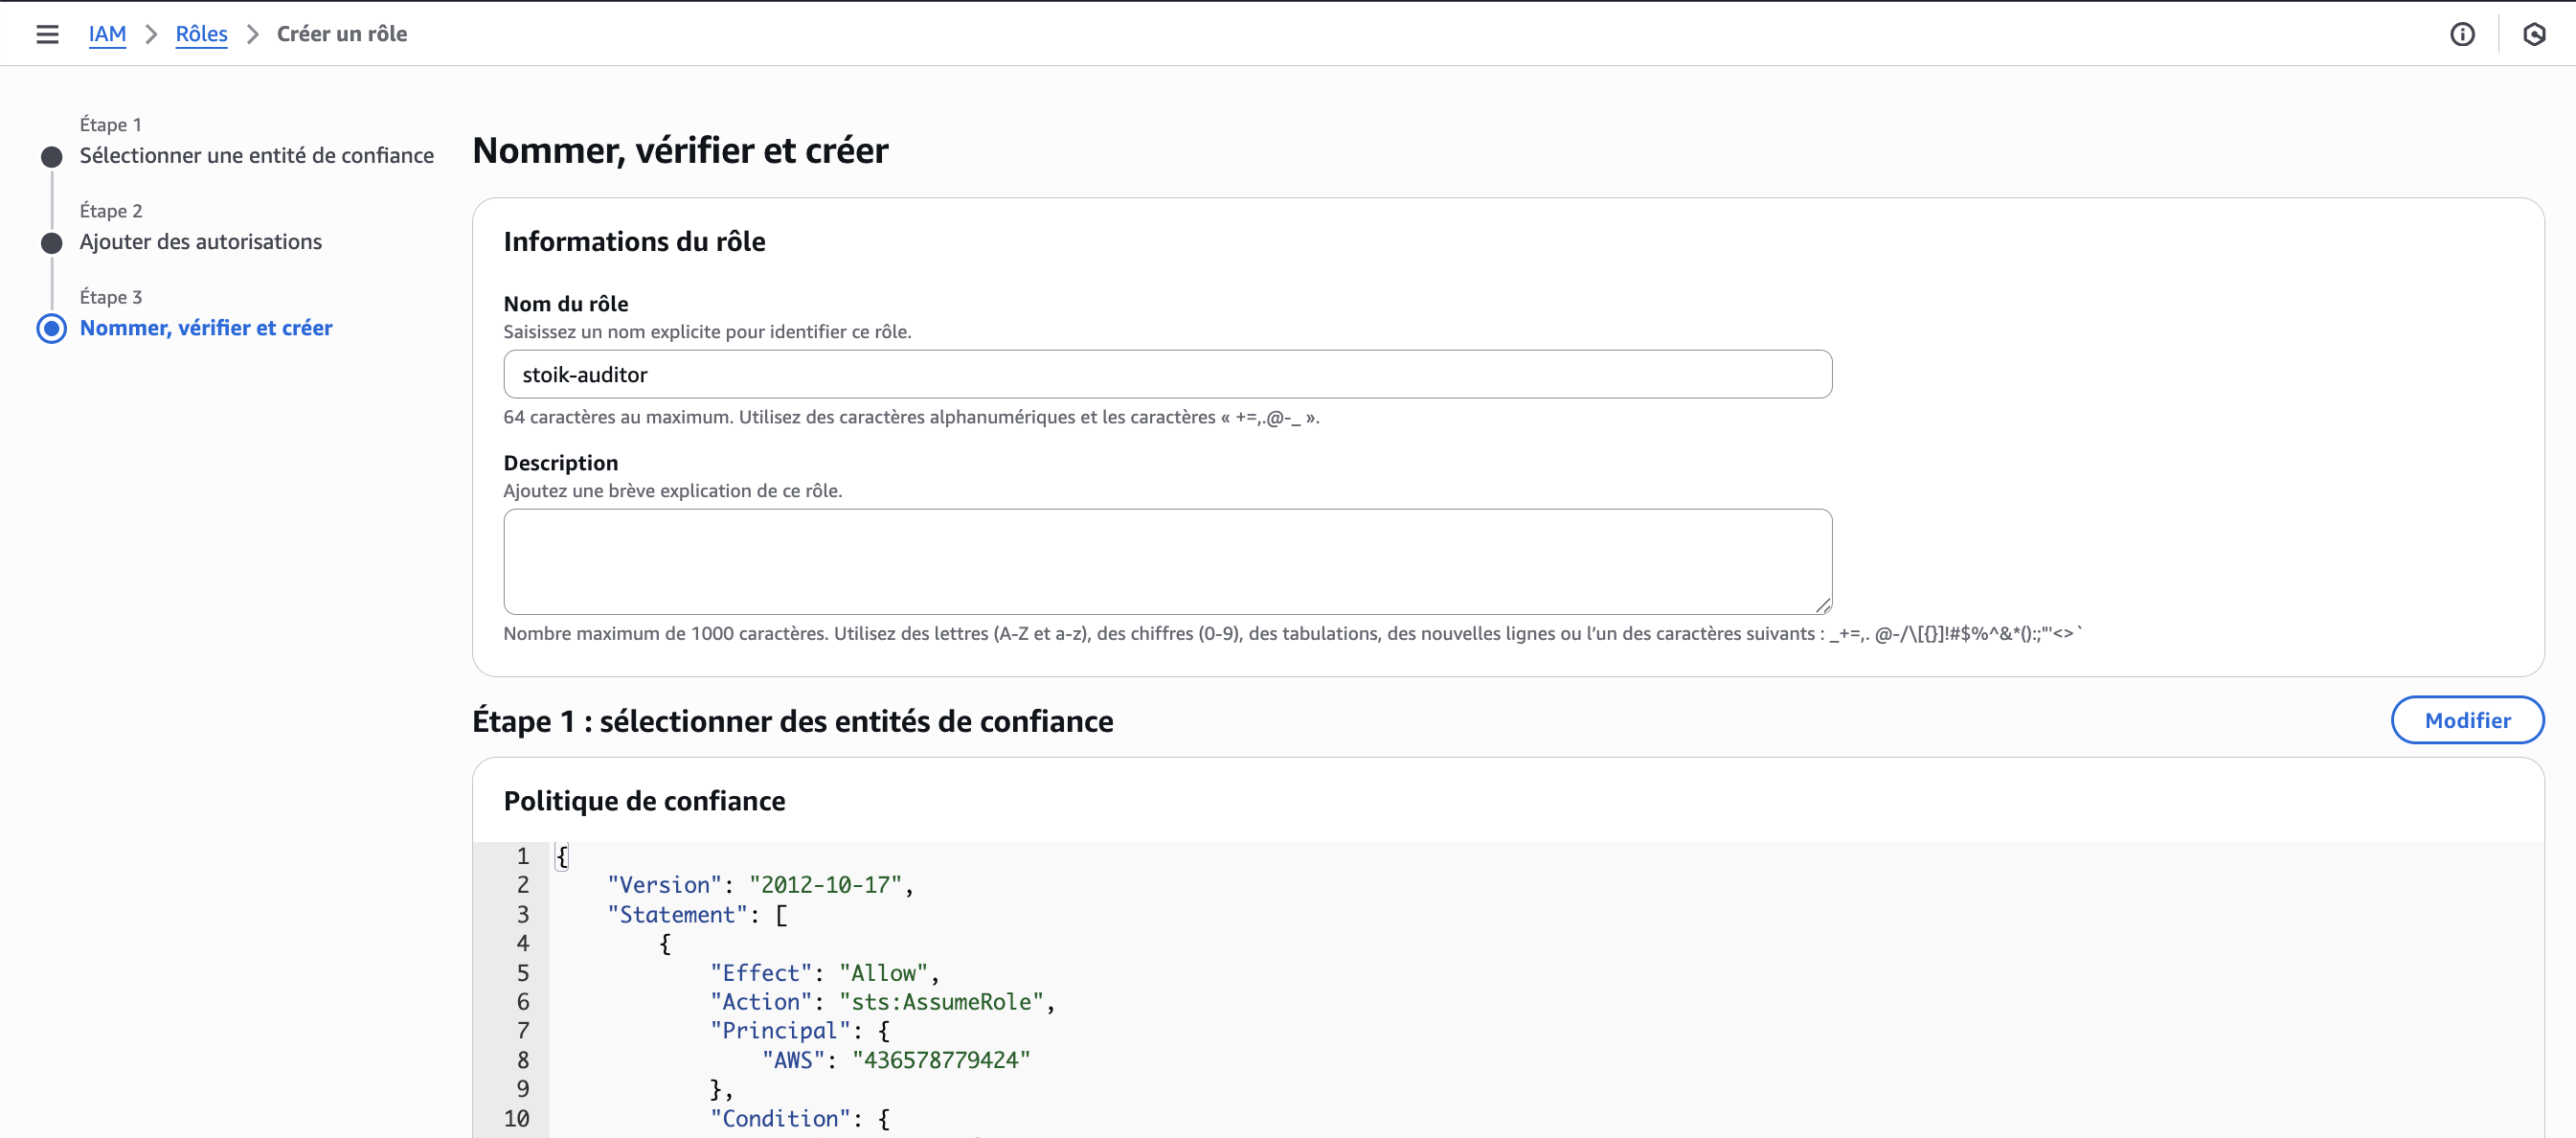This screenshot has height=1138, width=2576.
Task: Go to step Sélectionner une entité de confiance
Action: click(x=256, y=156)
